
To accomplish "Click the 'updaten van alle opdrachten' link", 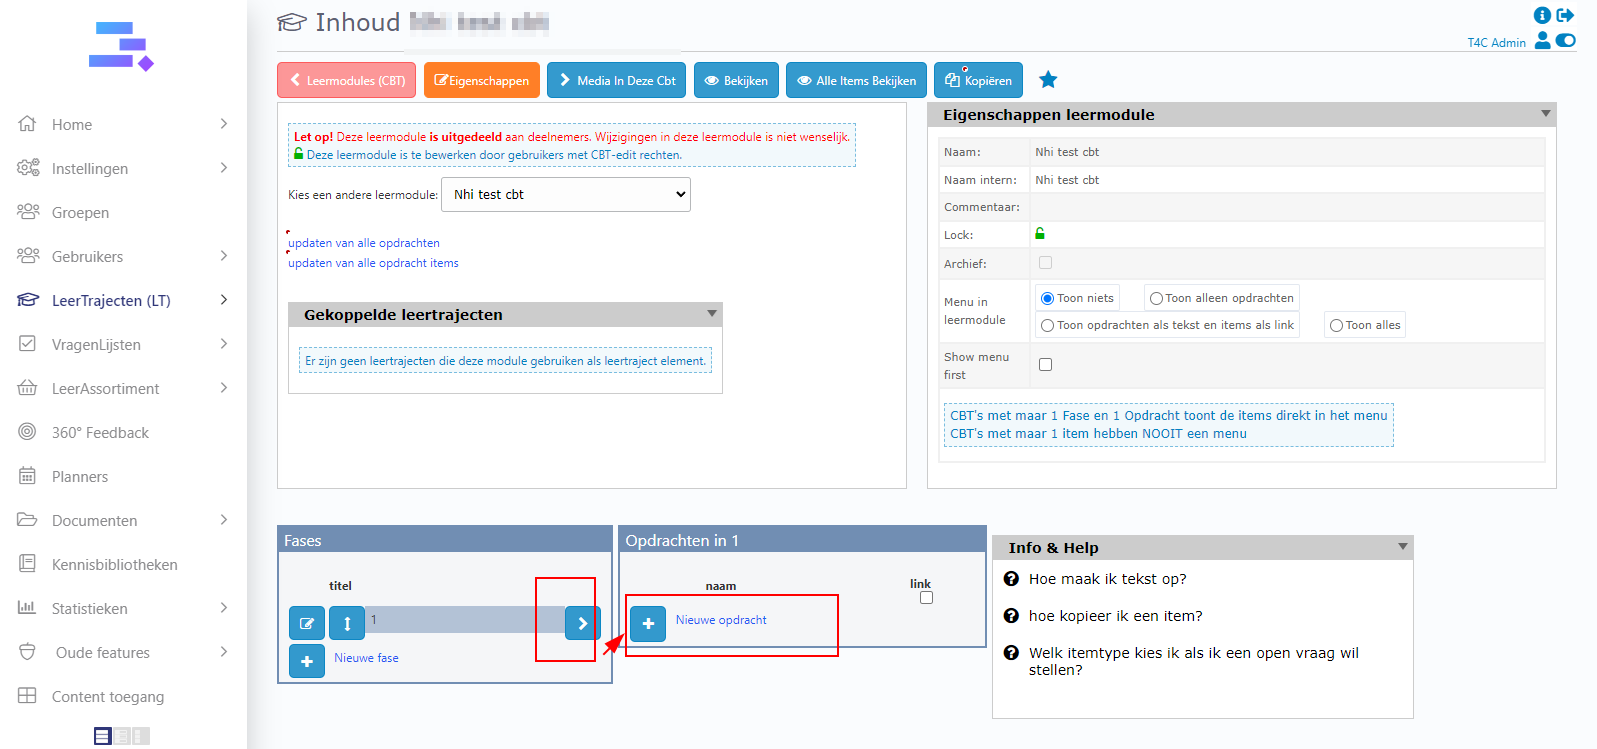I will point(364,243).
